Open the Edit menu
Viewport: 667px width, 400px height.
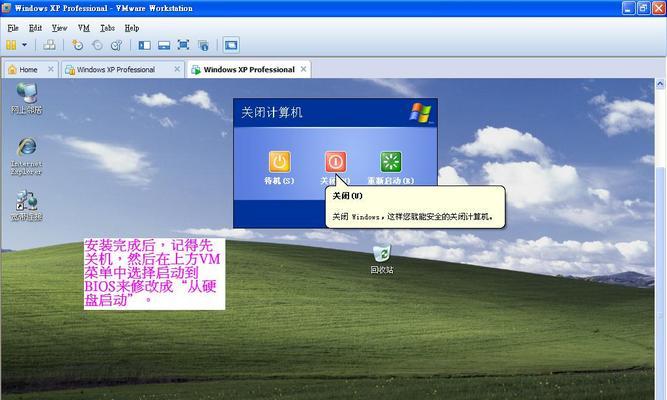tap(35, 28)
